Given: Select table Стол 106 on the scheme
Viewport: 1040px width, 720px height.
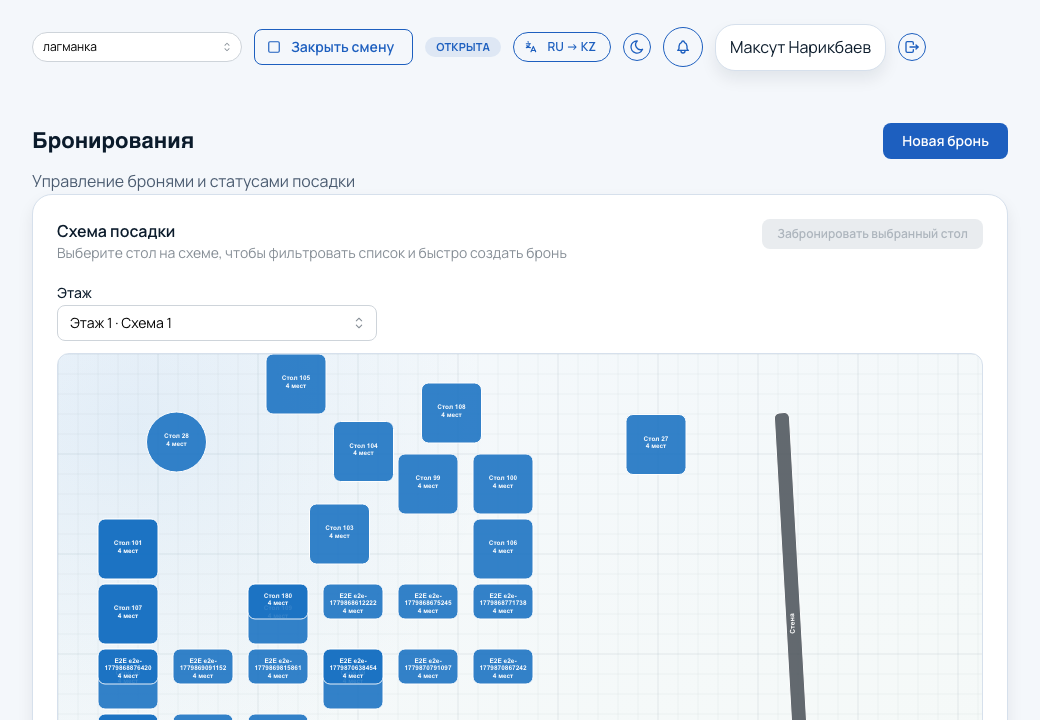Looking at the screenshot, I should pyautogui.click(x=503, y=549).
